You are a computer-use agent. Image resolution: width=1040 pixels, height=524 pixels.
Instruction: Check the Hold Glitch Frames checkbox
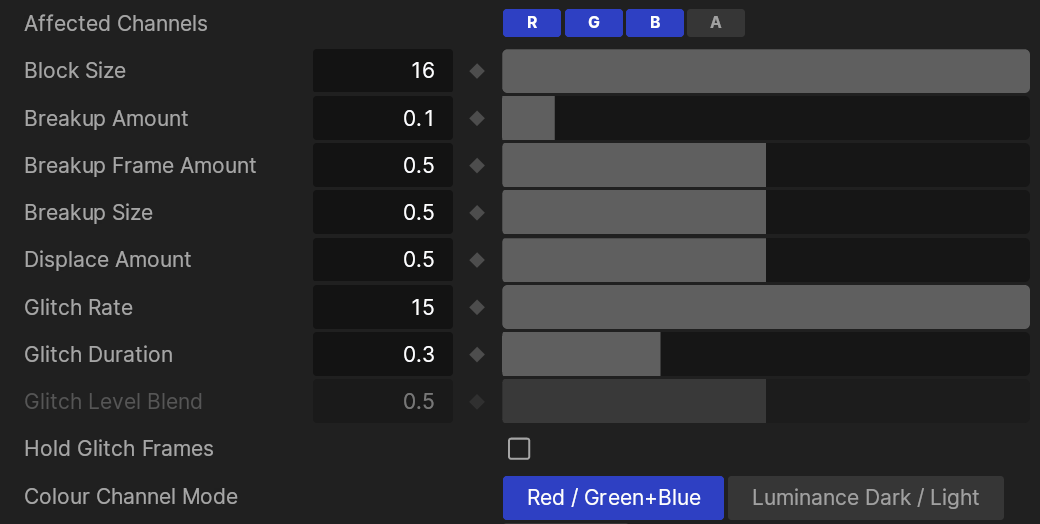[x=519, y=449]
